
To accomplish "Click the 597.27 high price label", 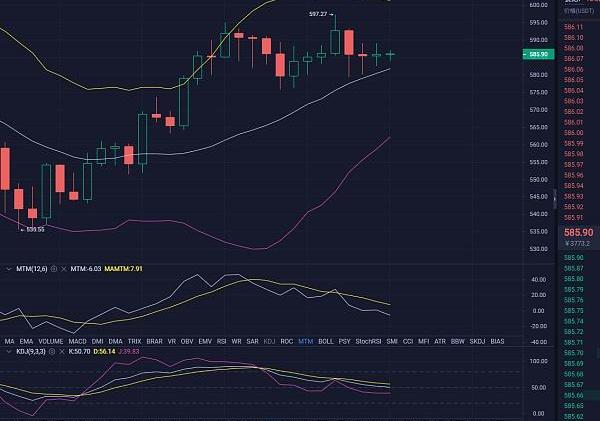I will pos(318,14).
